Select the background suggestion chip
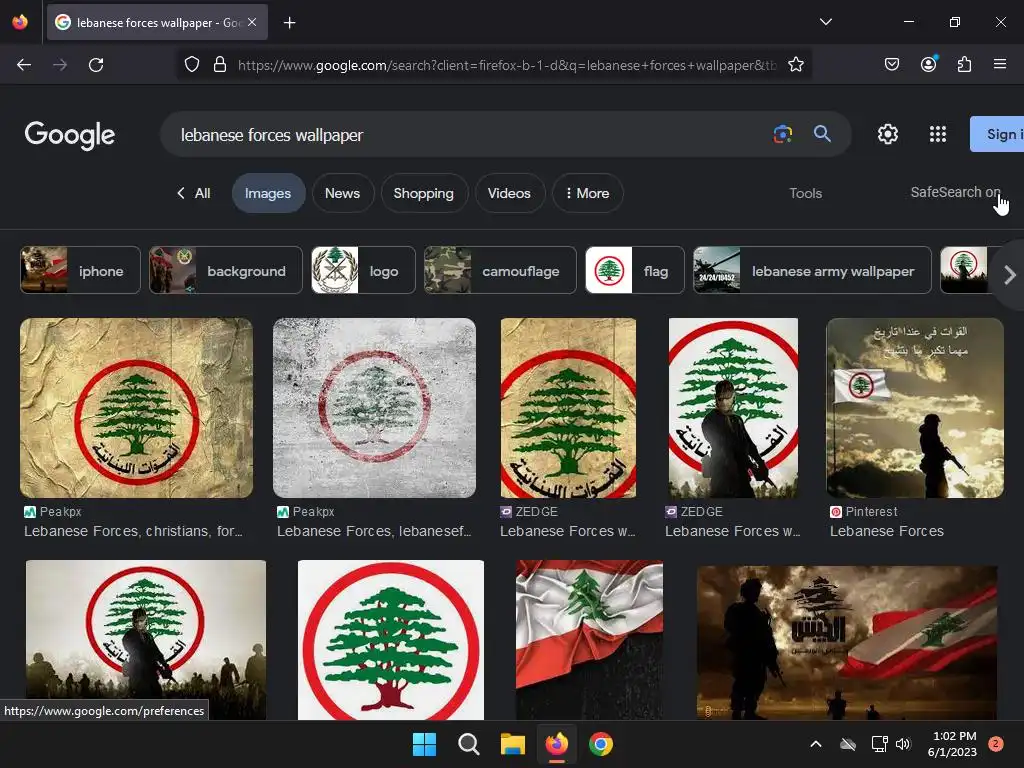The image size is (1024, 768). [226, 270]
